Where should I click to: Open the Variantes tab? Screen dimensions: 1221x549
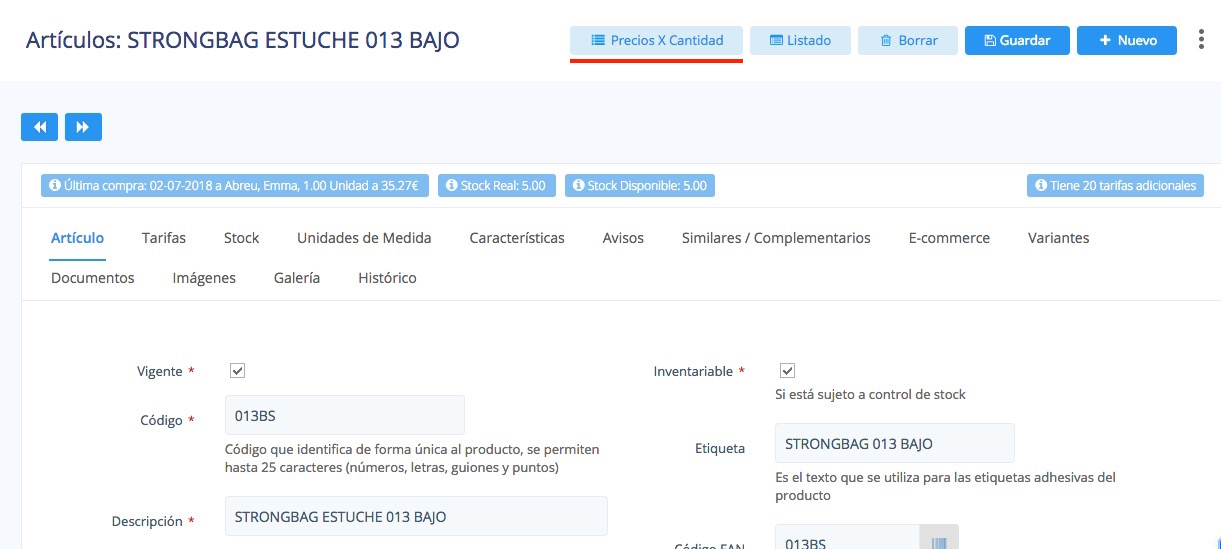pyautogui.click(x=1058, y=238)
